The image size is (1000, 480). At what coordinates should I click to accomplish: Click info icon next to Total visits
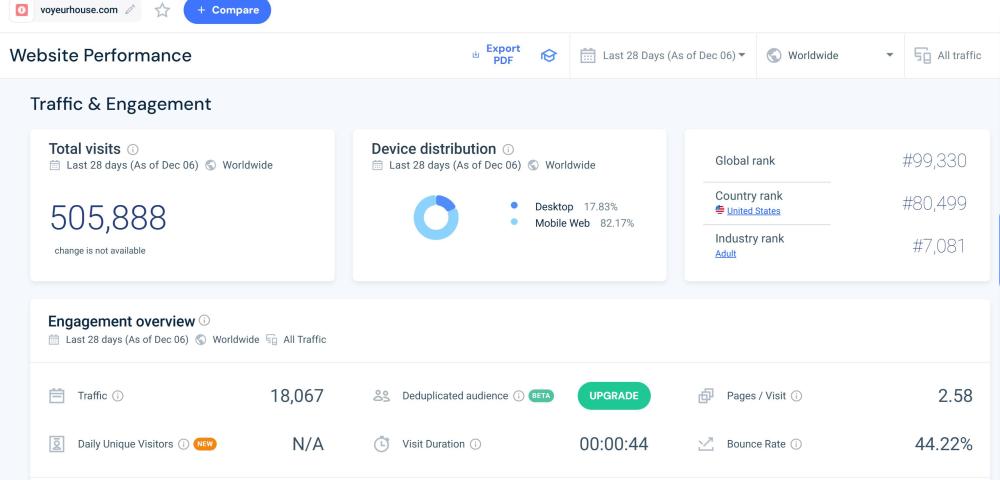(133, 149)
